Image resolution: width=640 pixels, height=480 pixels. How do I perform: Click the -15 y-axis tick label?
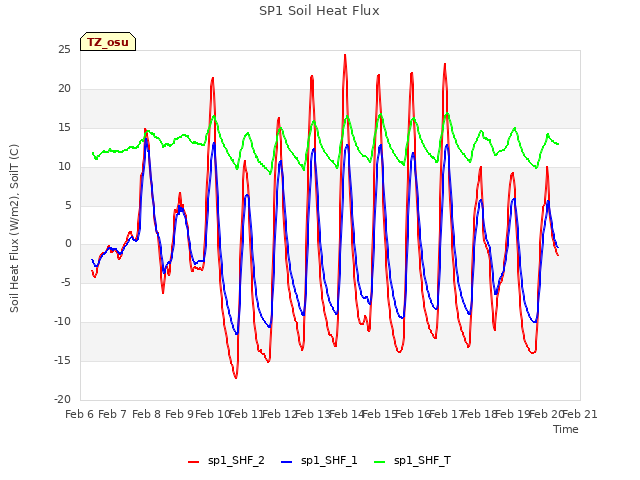pos(63,361)
